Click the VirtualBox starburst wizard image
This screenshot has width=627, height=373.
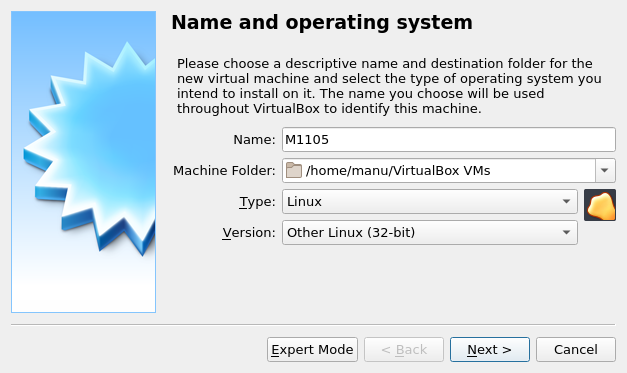pyautogui.click(x=84, y=162)
